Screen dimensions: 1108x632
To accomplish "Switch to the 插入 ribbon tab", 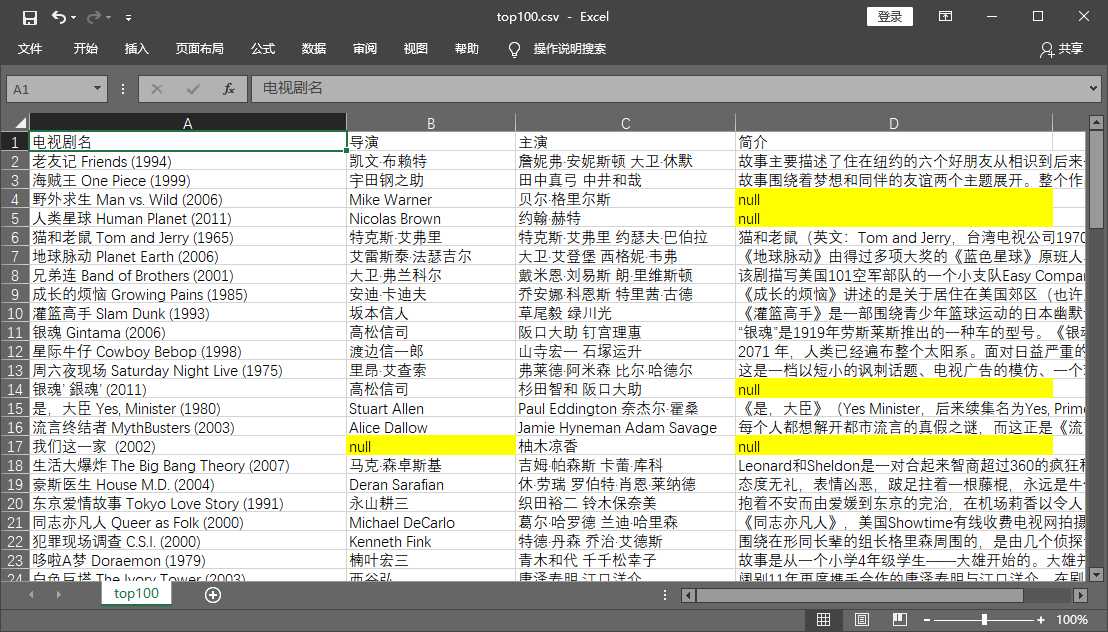I will coord(136,49).
